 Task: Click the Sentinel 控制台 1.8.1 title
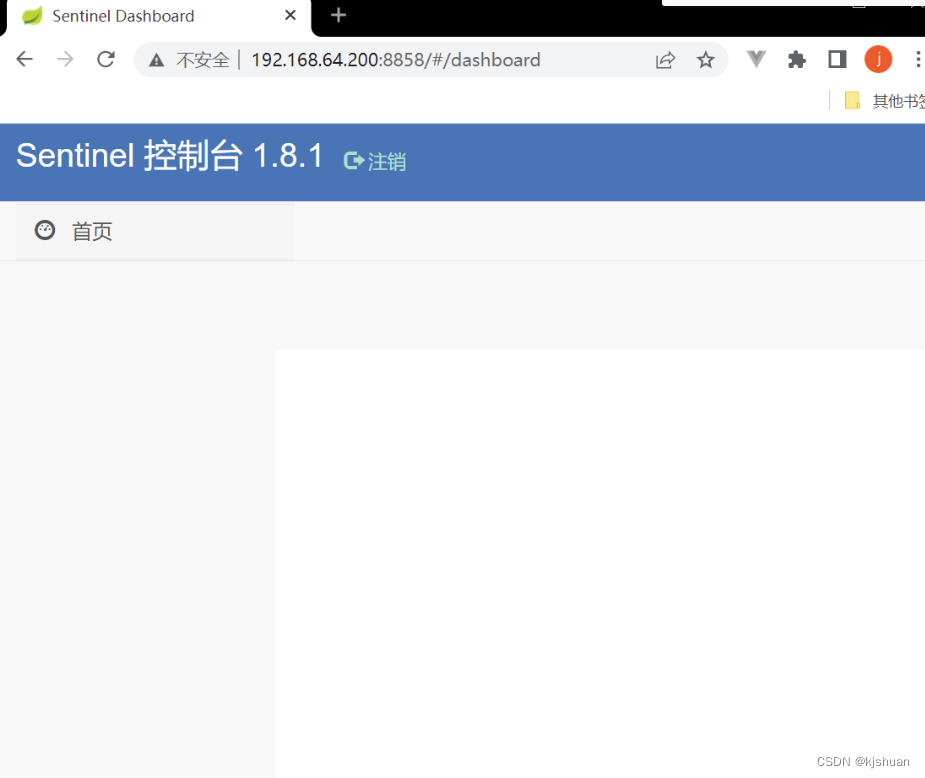coord(170,156)
